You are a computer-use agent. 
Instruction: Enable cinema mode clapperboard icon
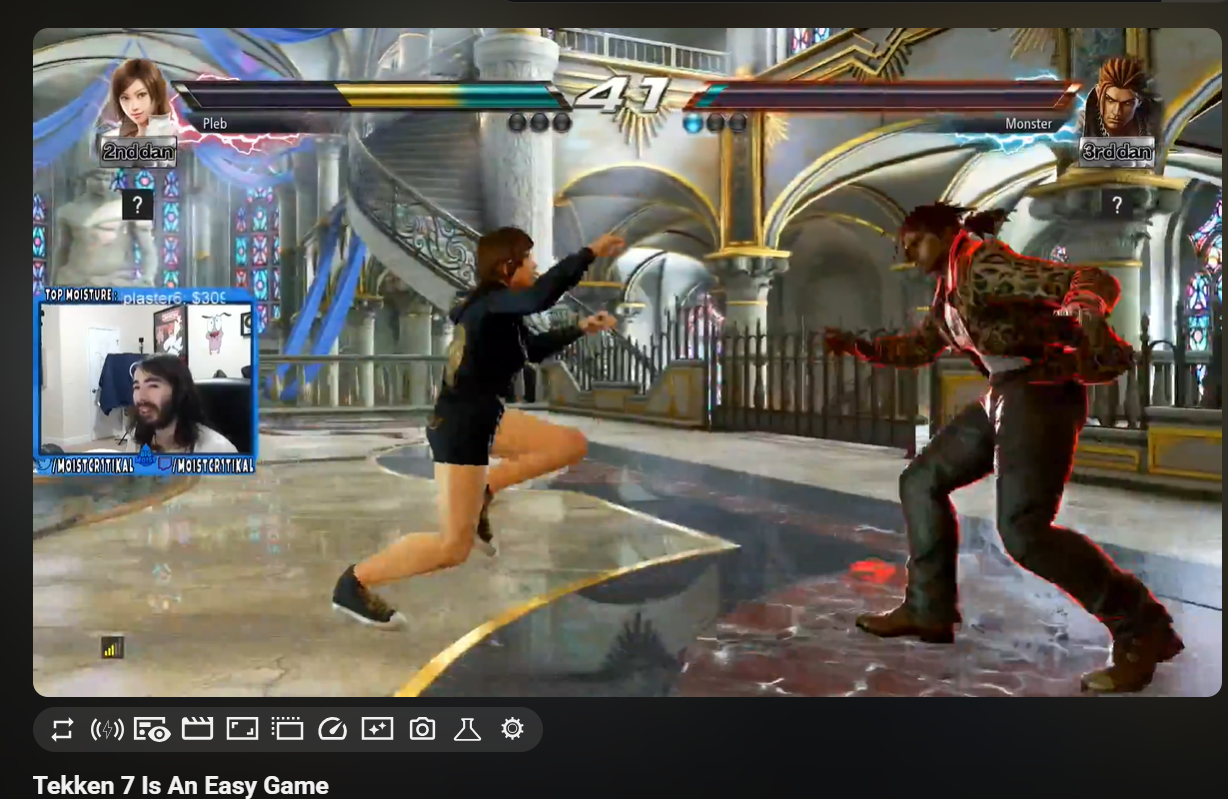[x=197, y=729]
